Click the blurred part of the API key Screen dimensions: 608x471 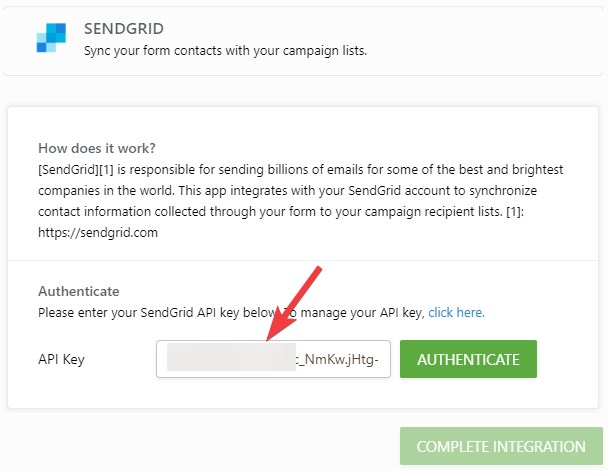click(228, 359)
